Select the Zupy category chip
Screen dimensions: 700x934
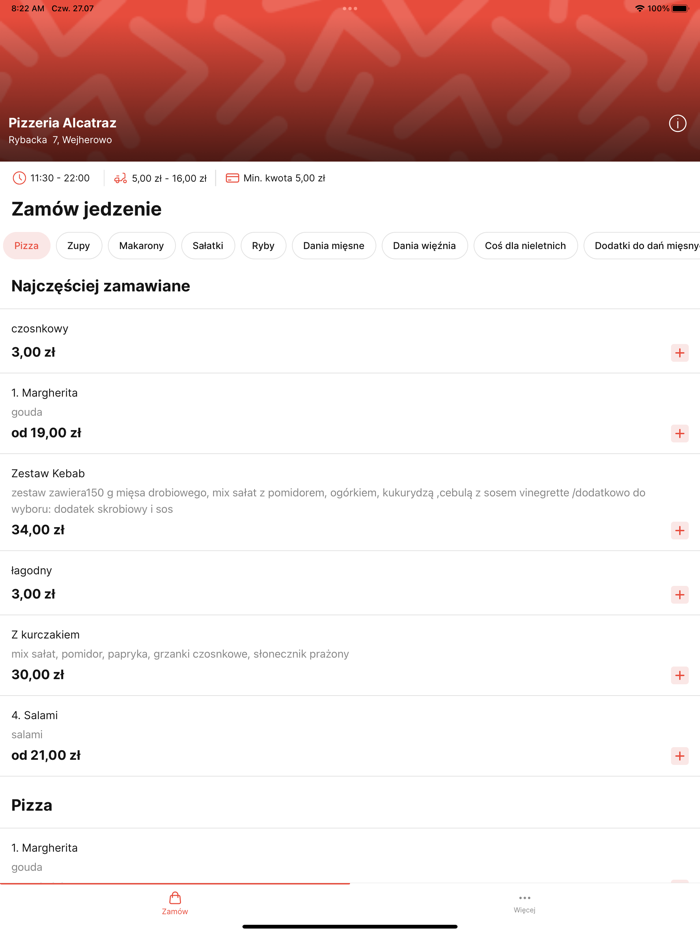click(79, 245)
